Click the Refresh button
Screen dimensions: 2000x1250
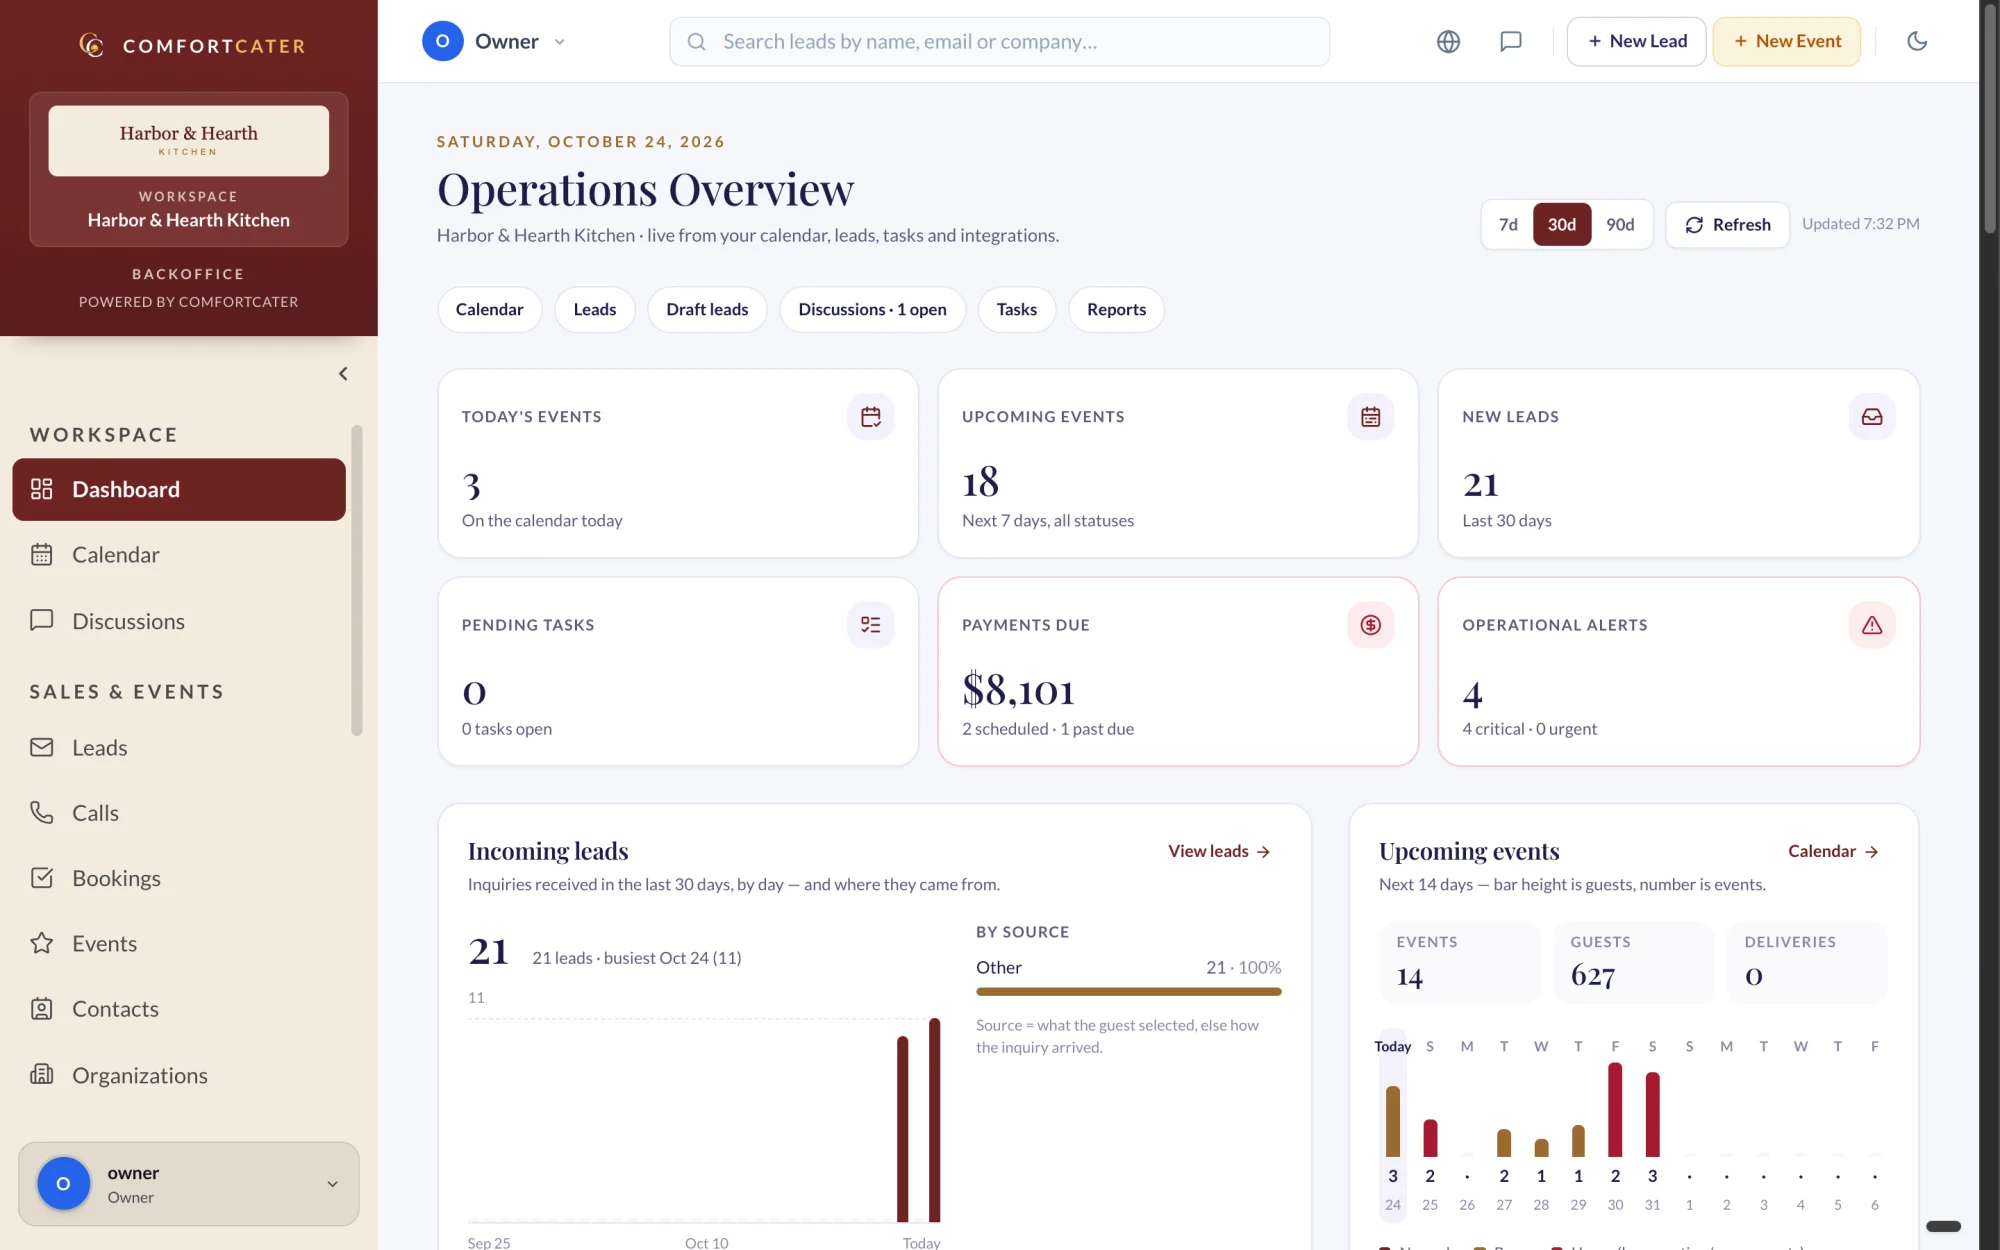[1727, 225]
